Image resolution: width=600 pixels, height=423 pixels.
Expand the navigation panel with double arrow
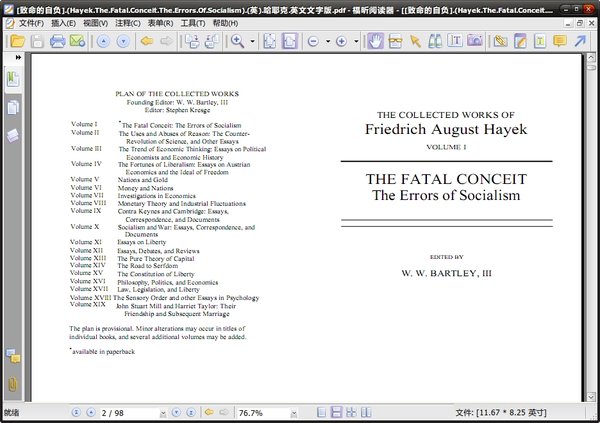click(18, 57)
